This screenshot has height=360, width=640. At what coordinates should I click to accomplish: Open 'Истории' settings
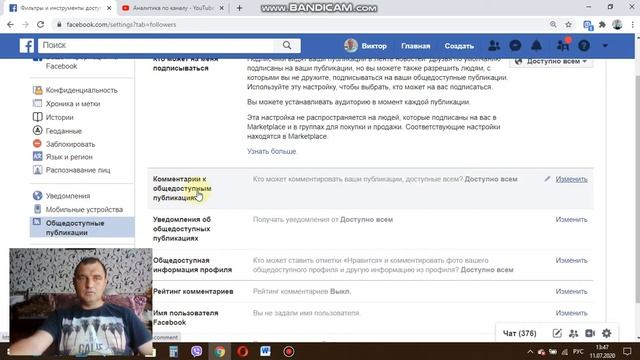(60, 117)
